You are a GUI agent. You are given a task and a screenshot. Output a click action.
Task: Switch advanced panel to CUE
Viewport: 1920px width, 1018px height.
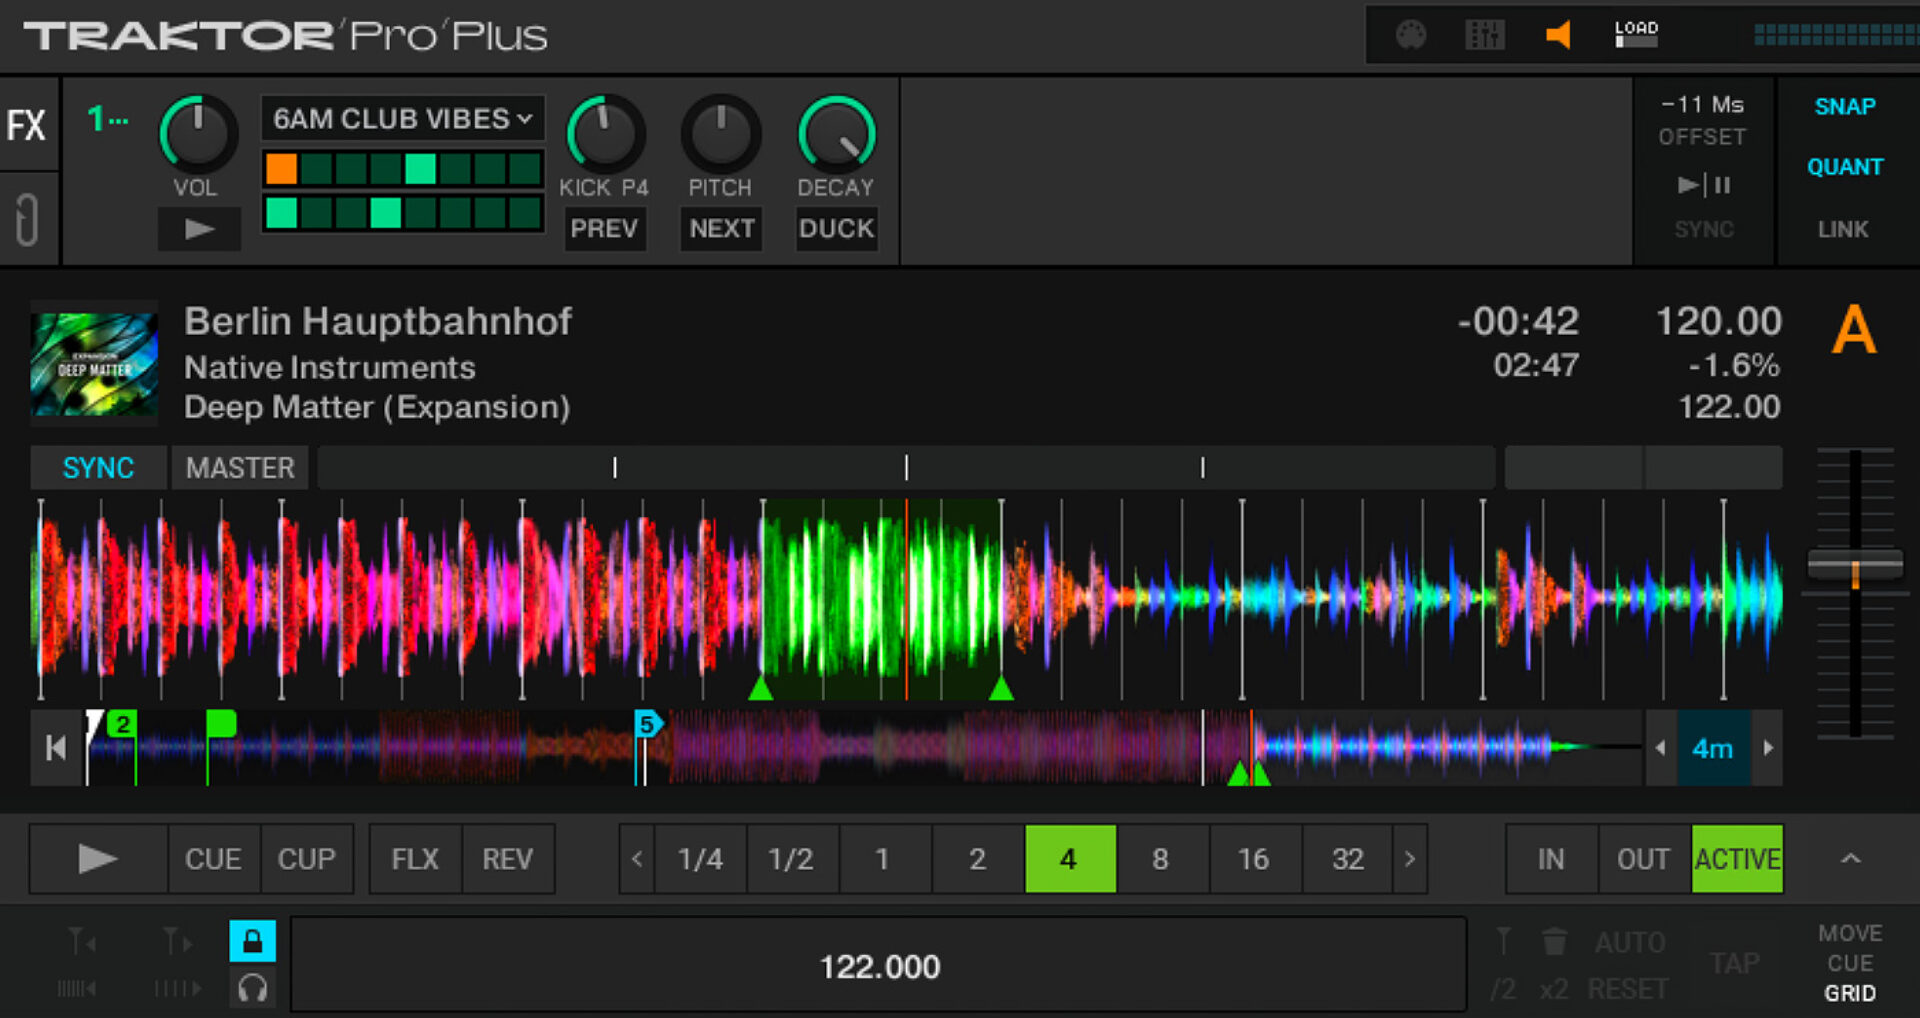[x=1850, y=963]
